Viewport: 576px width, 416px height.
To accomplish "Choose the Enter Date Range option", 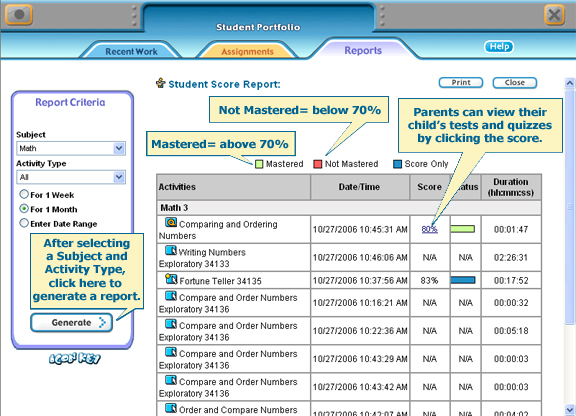I will 24,223.
